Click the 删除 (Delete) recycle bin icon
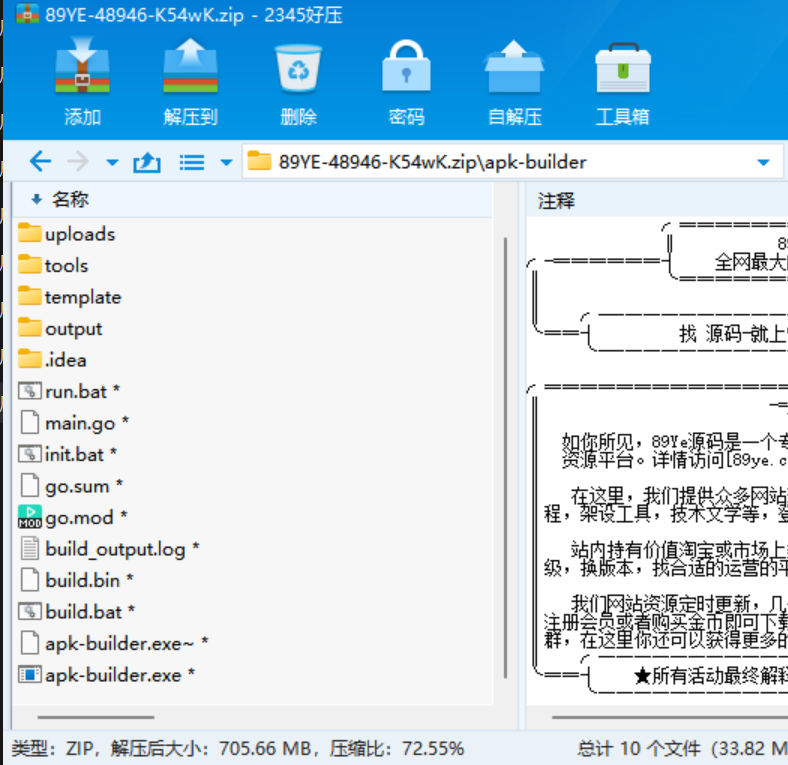 [x=298, y=70]
